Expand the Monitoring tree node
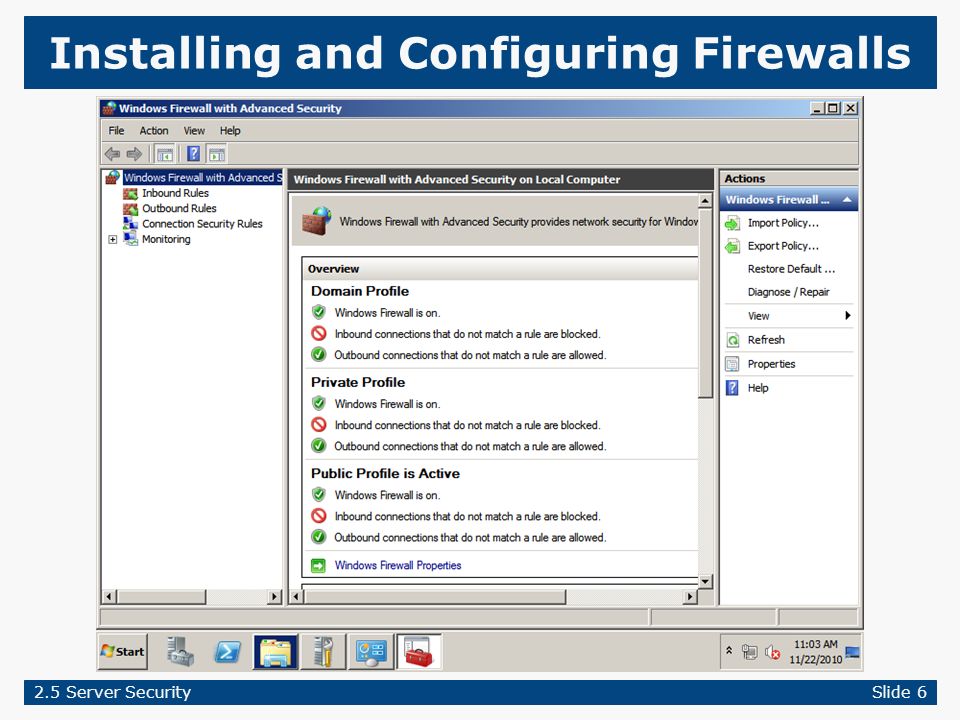Screen dimensions: 960x720 pos(113,239)
